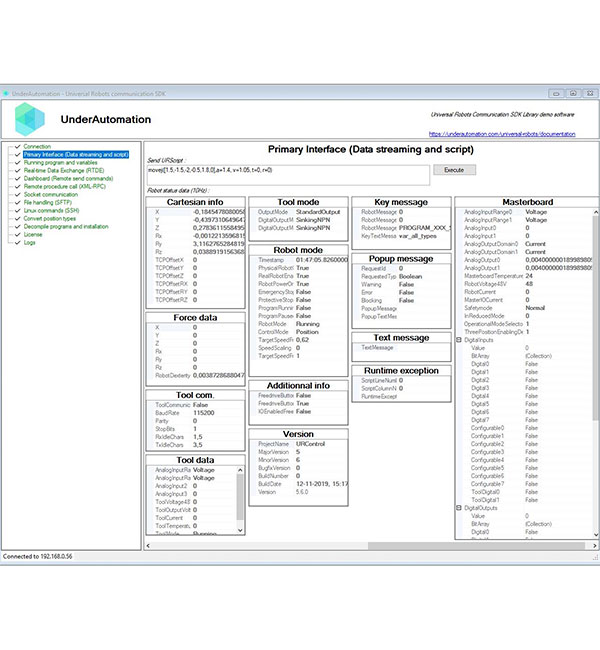Select File handling (SFTP) in the sidebar
The height and width of the screenshot is (650, 600).
[x=48, y=203]
